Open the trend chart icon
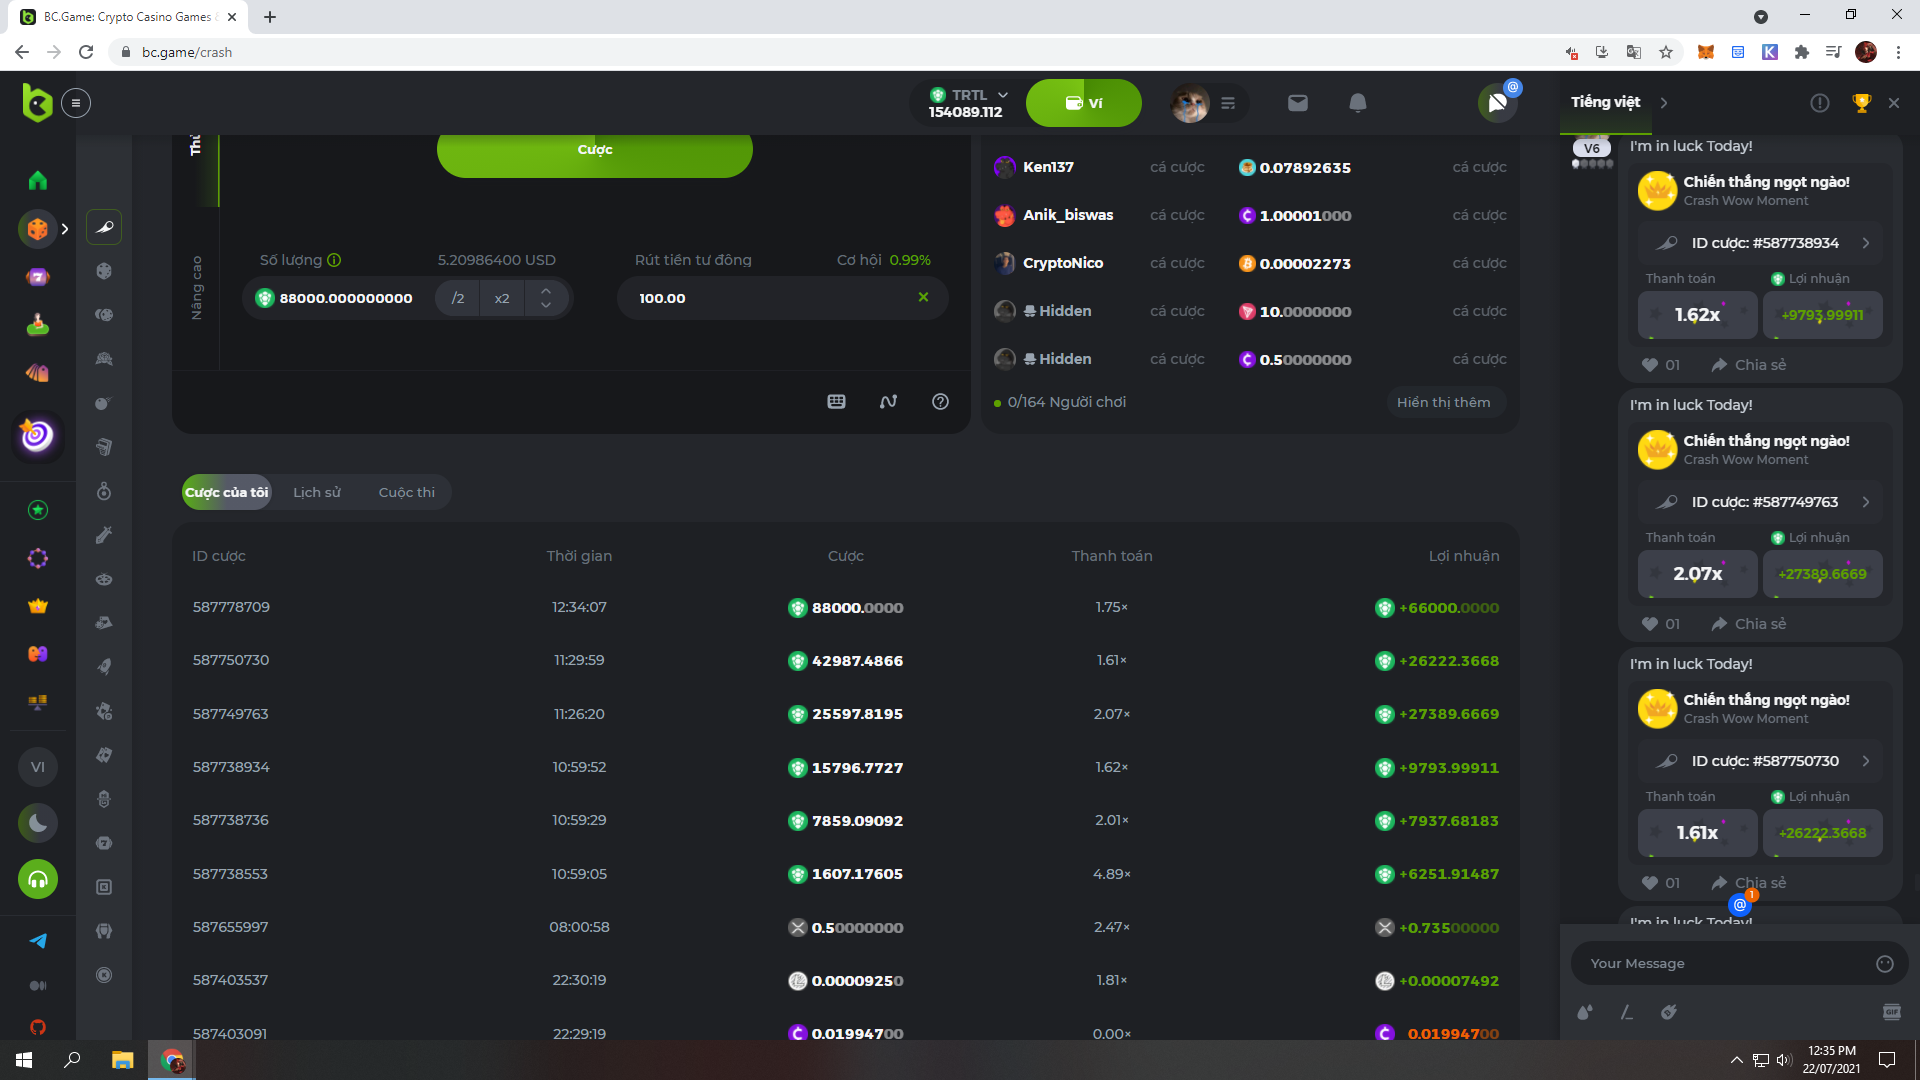 point(888,402)
